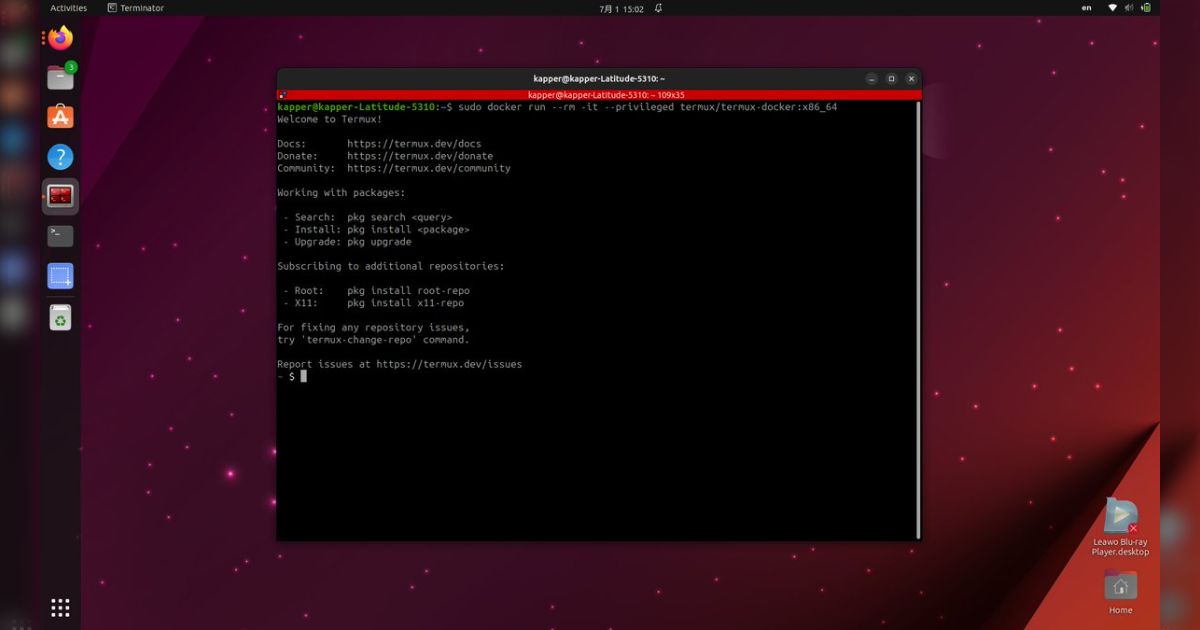The image size is (1200, 630).
Task: Click the red icon in Terminator's title bar
Action: click(283, 95)
